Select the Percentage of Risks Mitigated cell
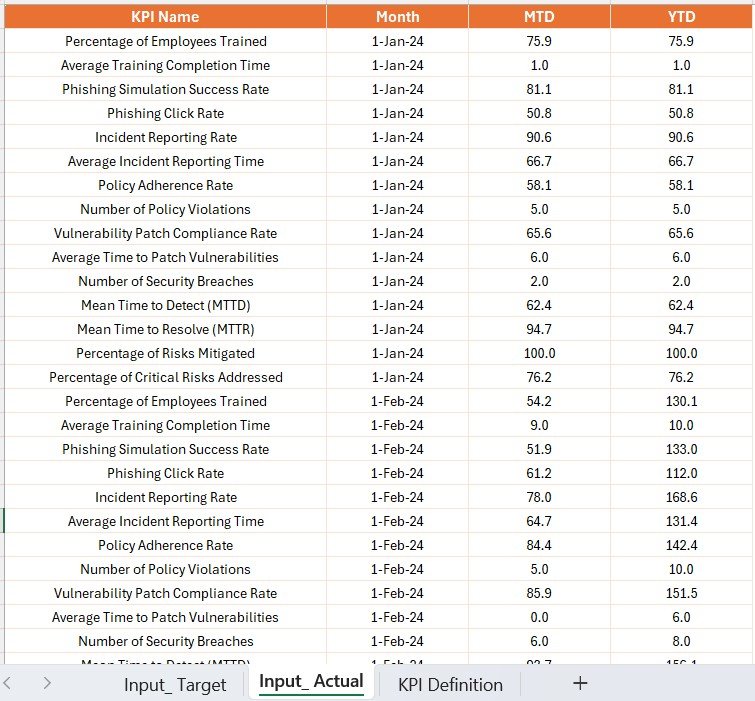 [x=165, y=353]
